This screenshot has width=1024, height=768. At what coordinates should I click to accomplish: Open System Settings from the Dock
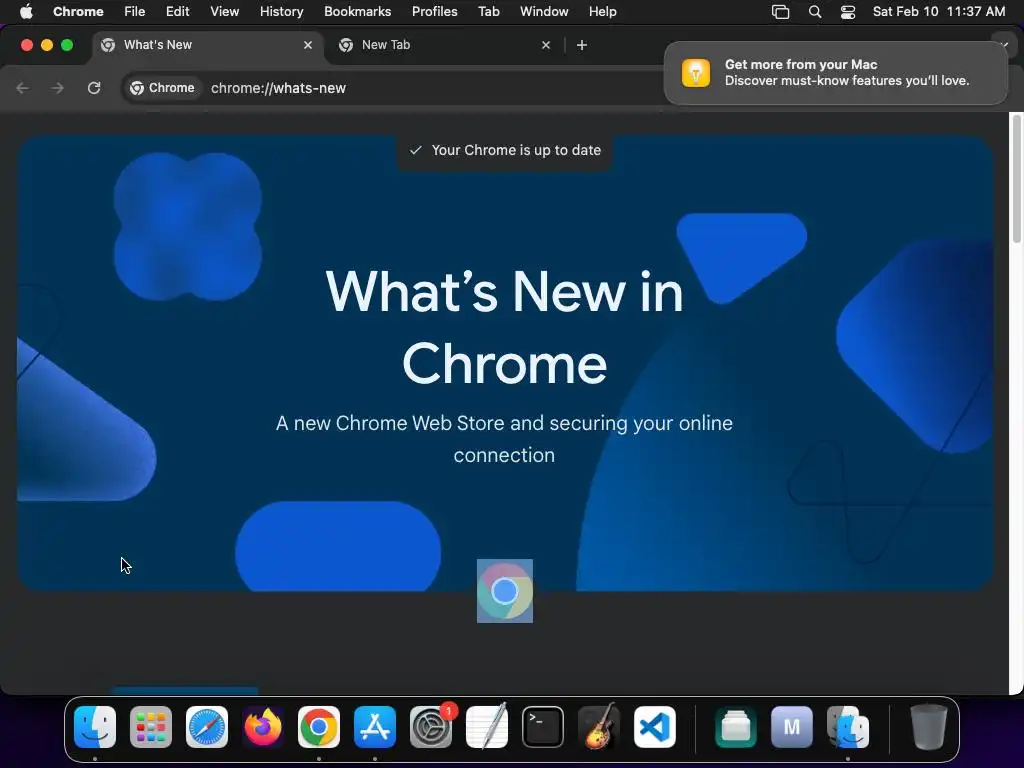point(431,727)
